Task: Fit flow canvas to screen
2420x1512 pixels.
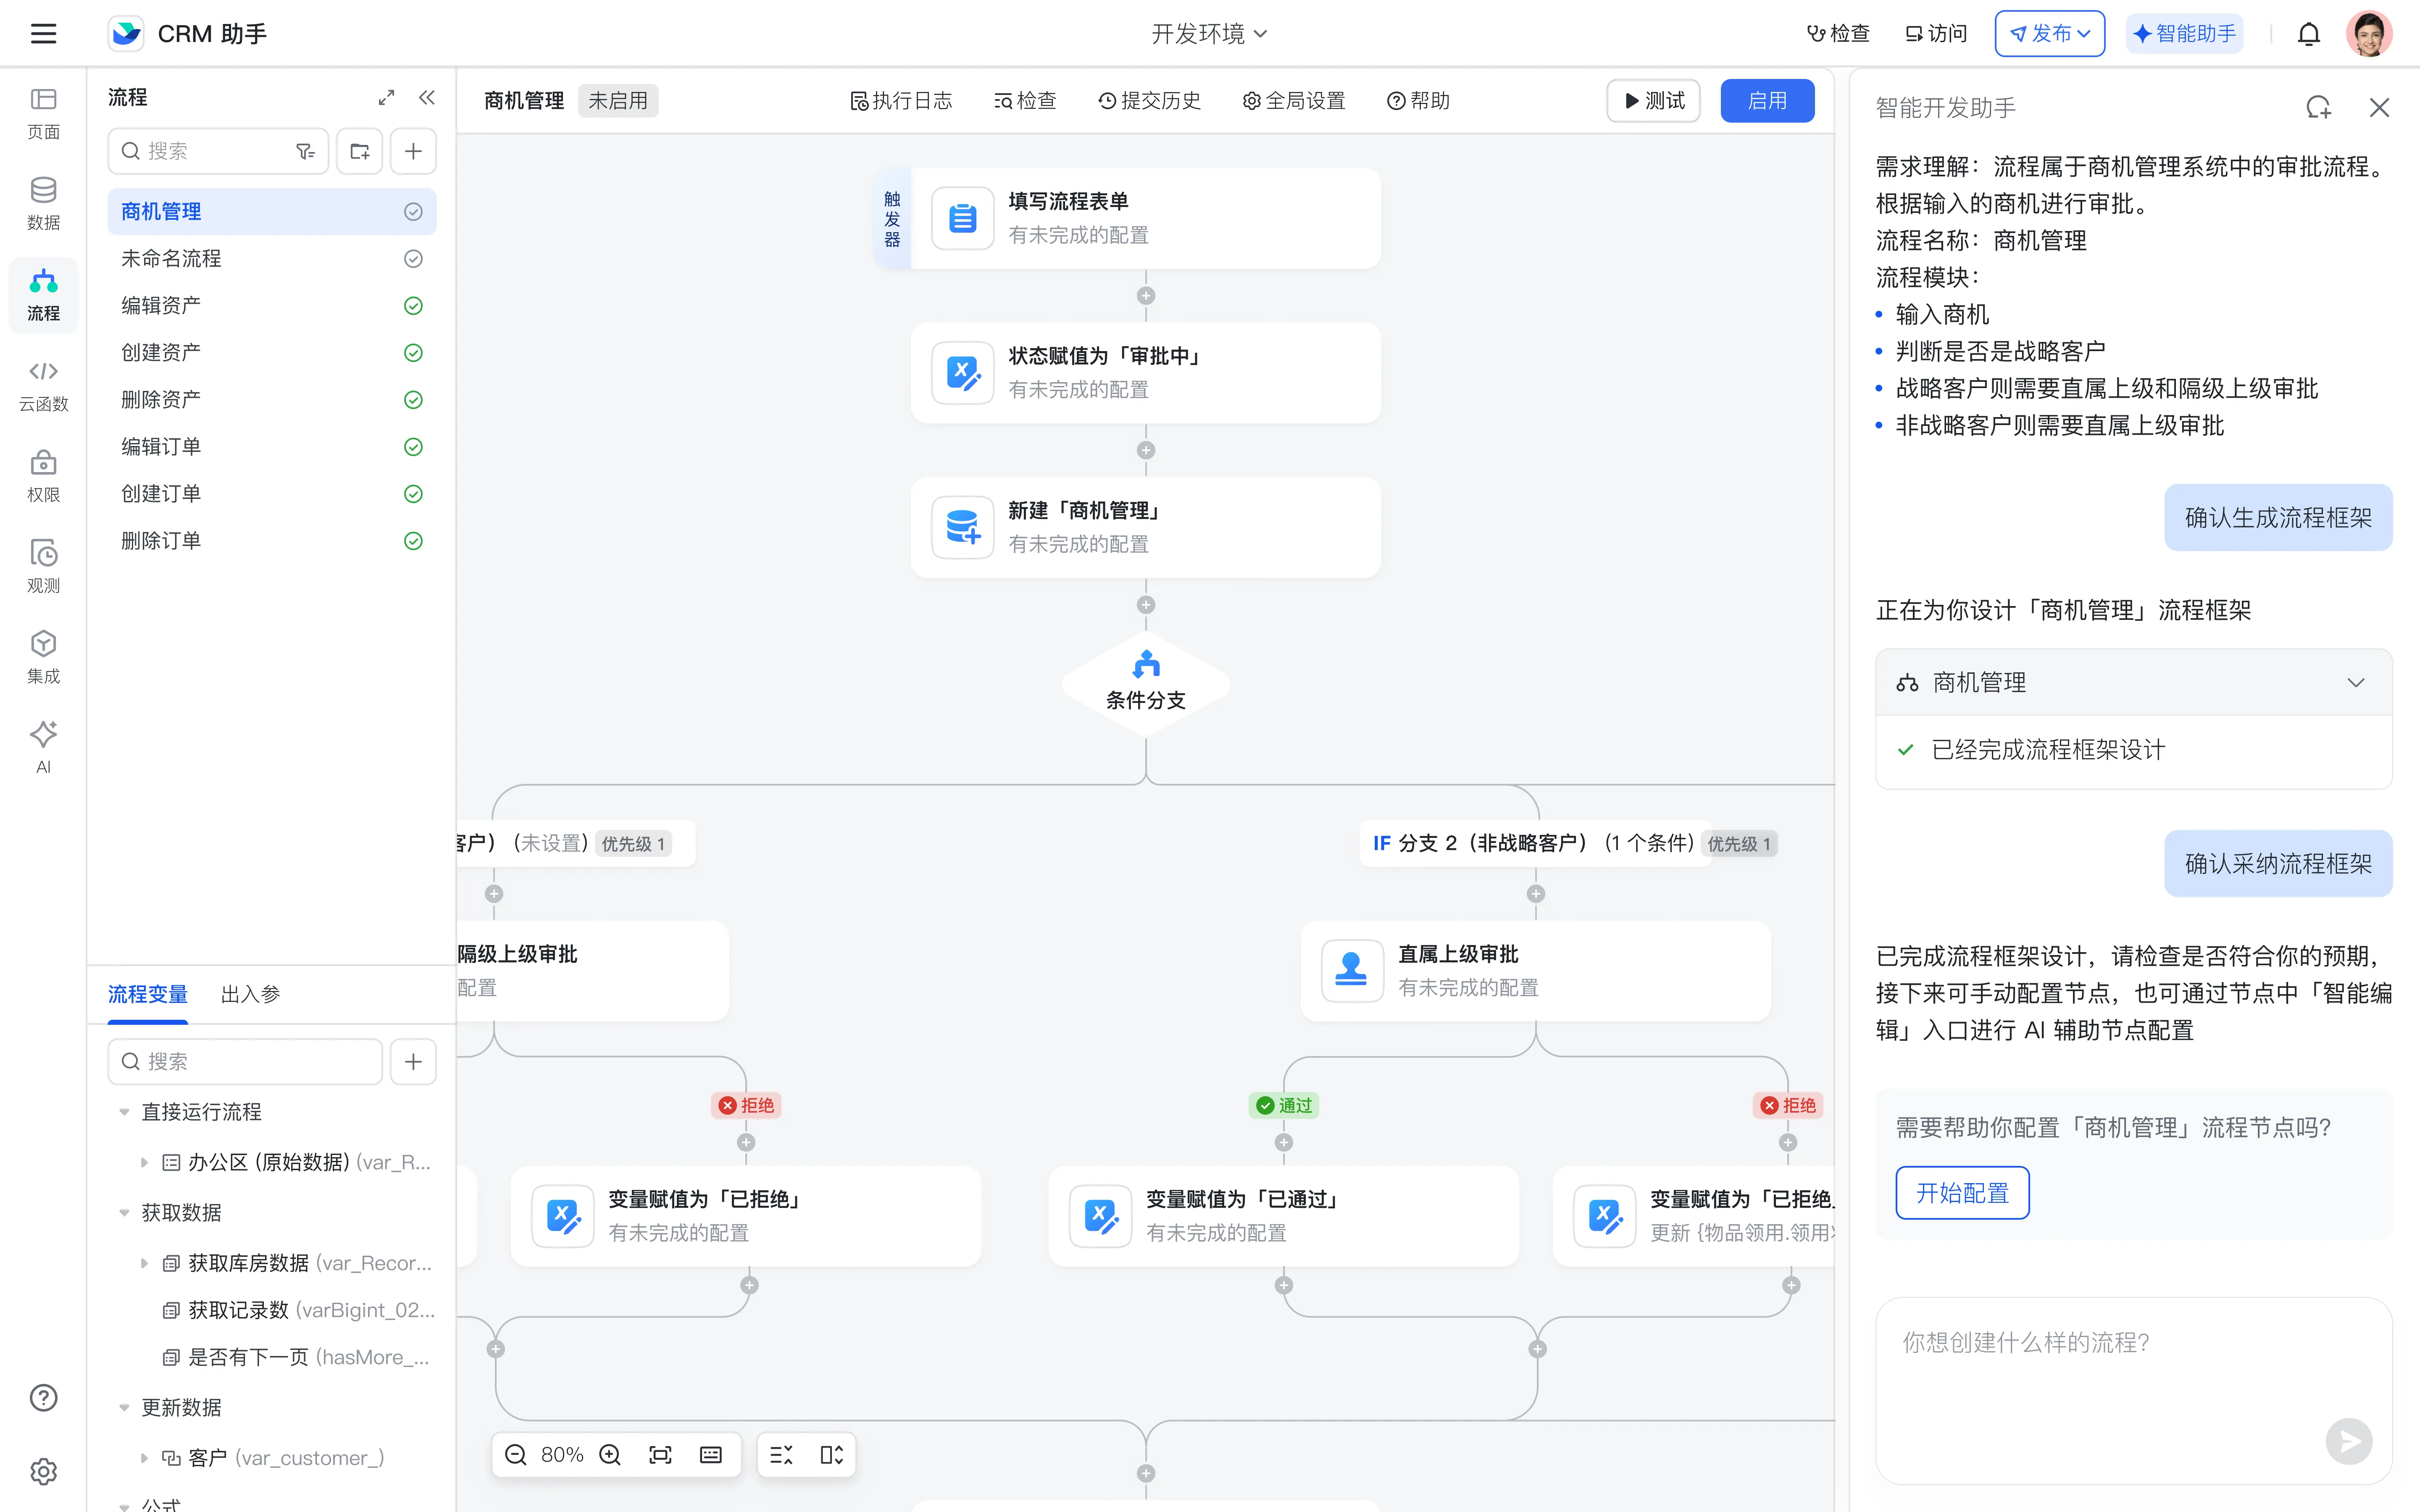Action: [x=660, y=1454]
